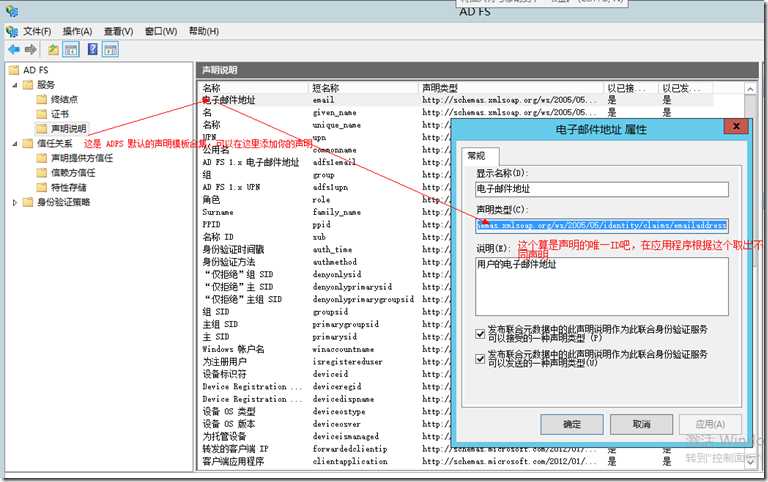Open the 查看(V) menu
The image size is (768, 482).
point(119,31)
